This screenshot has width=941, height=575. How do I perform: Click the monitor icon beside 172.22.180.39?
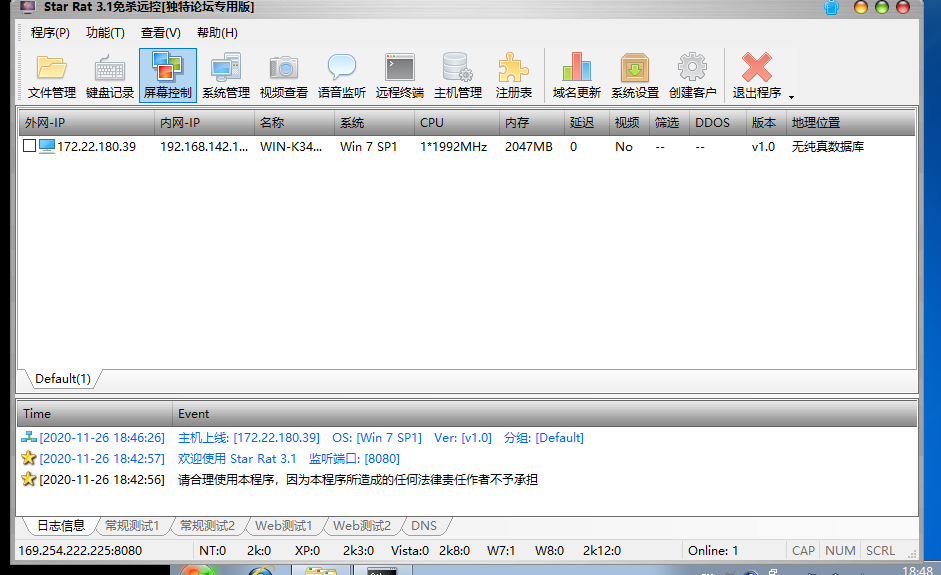tap(47, 146)
